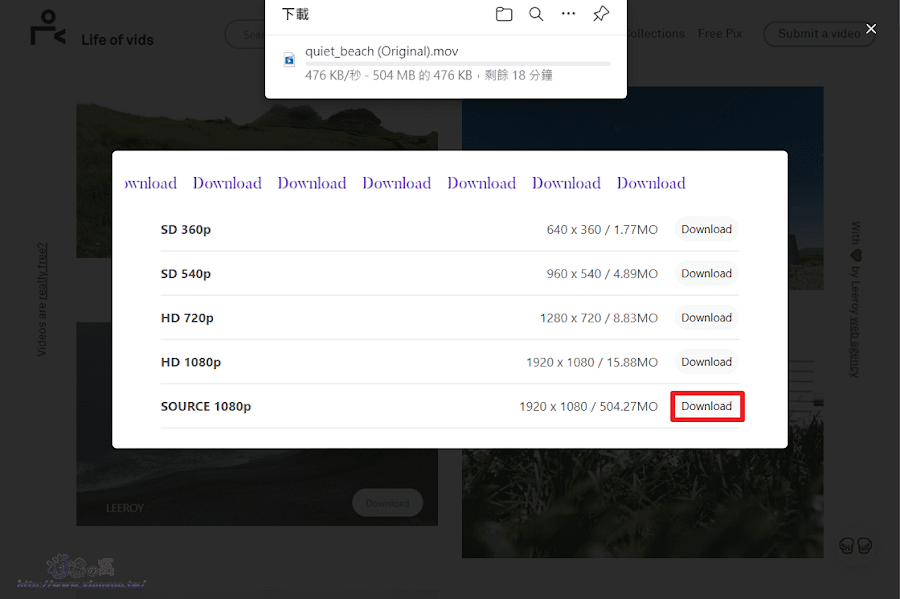Select SD 360p label
Viewport: 900px width, 599px height.
(186, 230)
